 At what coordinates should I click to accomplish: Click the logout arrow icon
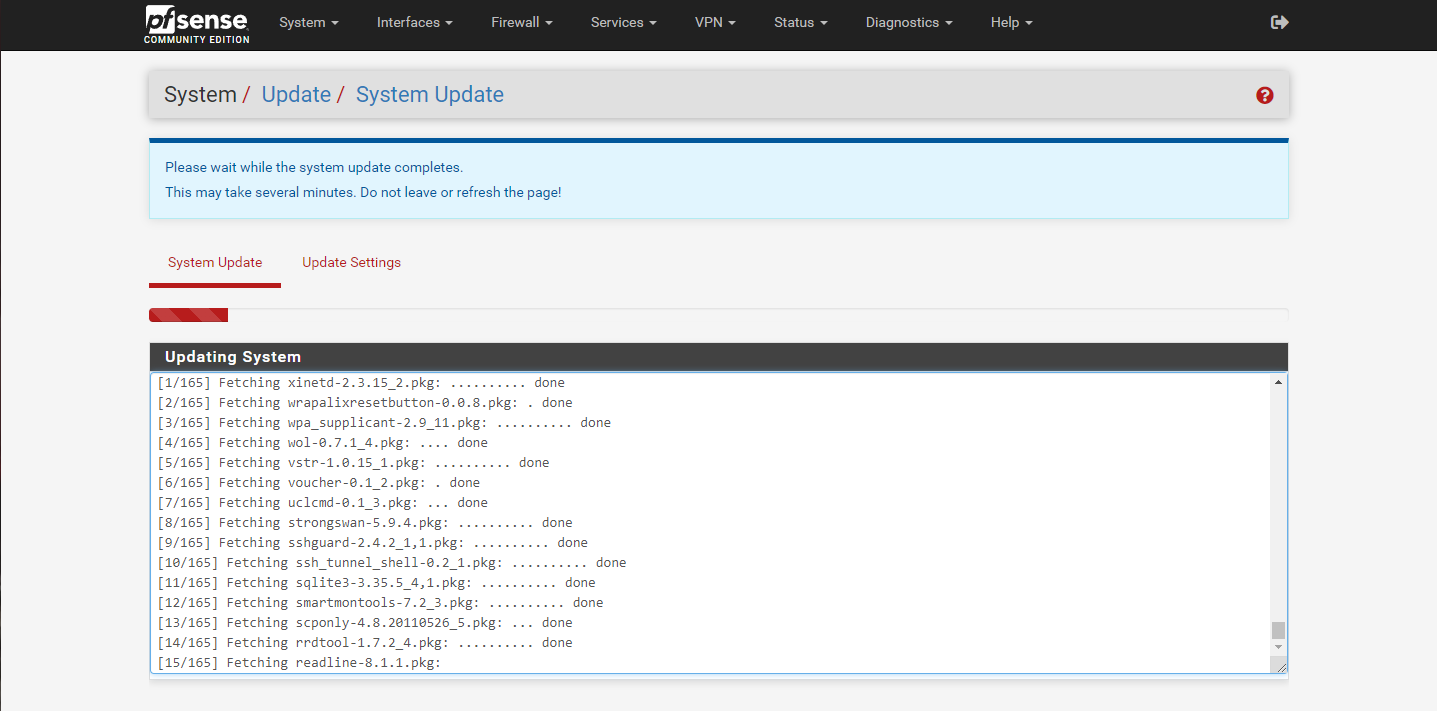pos(1279,22)
